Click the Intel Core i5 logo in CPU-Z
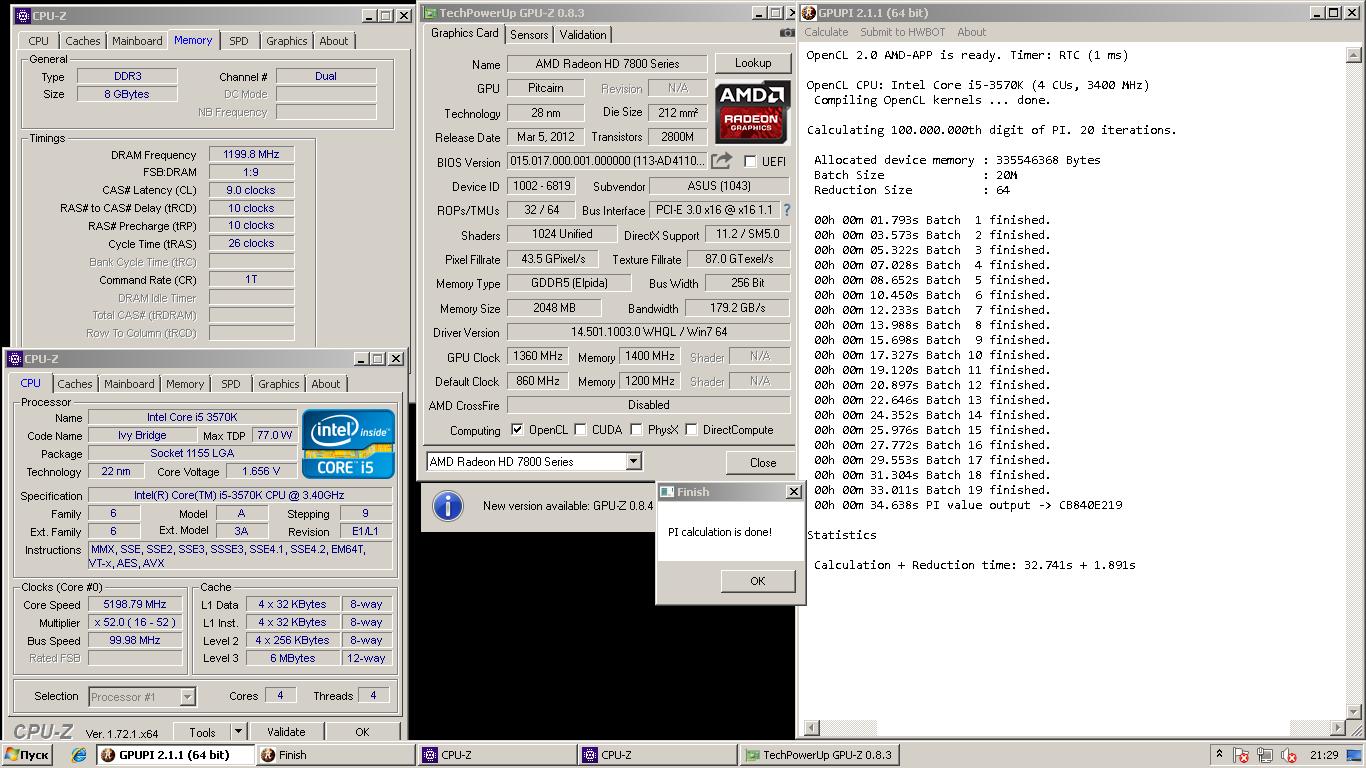The width and height of the screenshot is (1366, 768). click(348, 443)
